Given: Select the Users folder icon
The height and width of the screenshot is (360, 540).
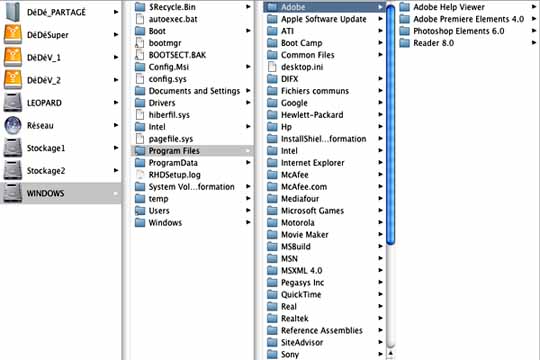Looking at the screenshot, I should click(x=140, y=210).
